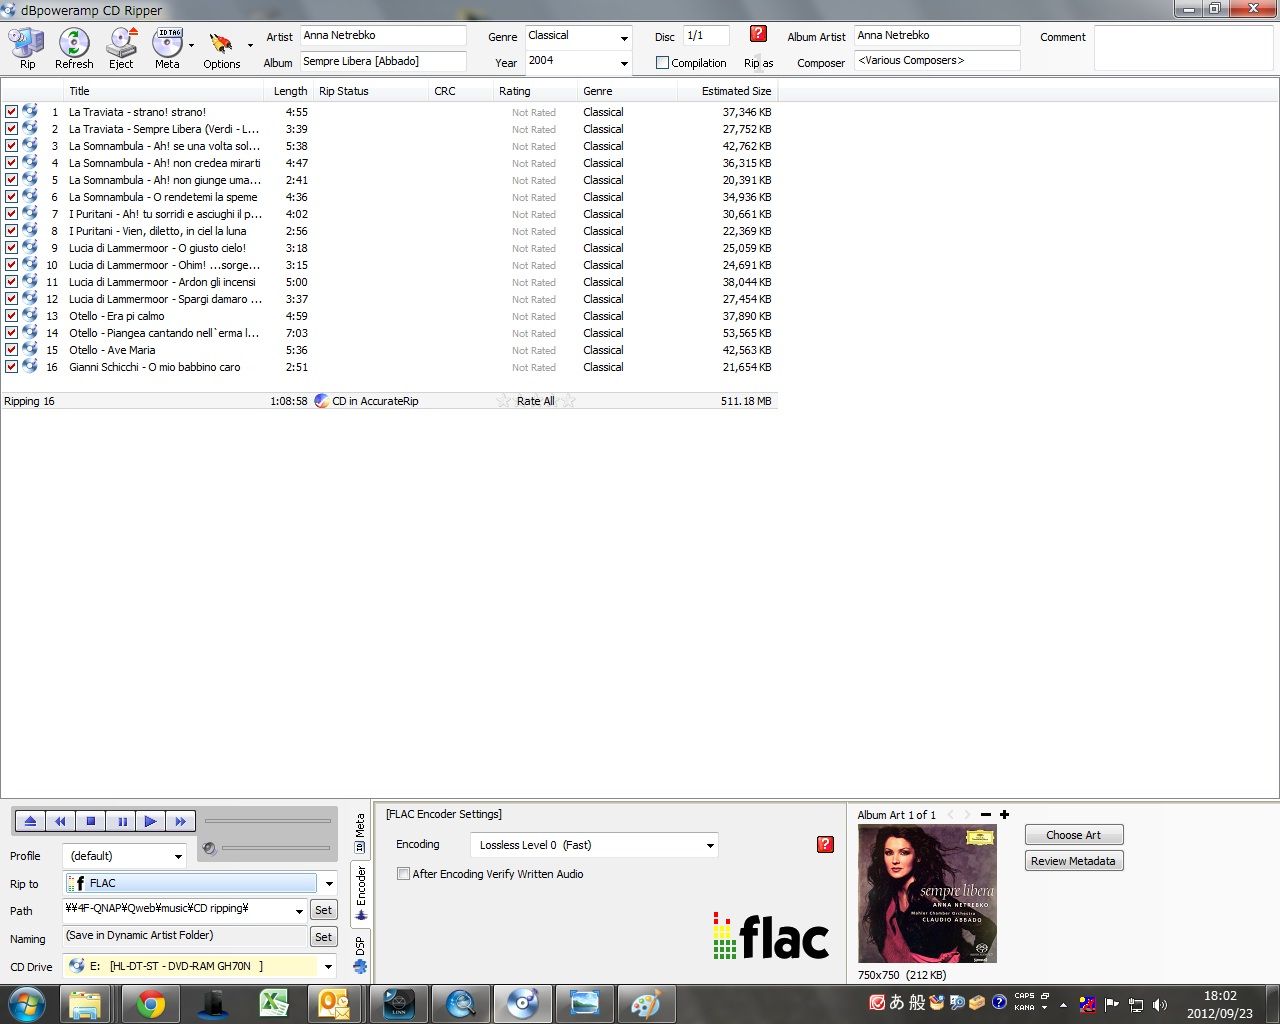1280x1024 pixels.
Task: Click the Sempre Libera album art thumbnail
Action: coord(927,894)
